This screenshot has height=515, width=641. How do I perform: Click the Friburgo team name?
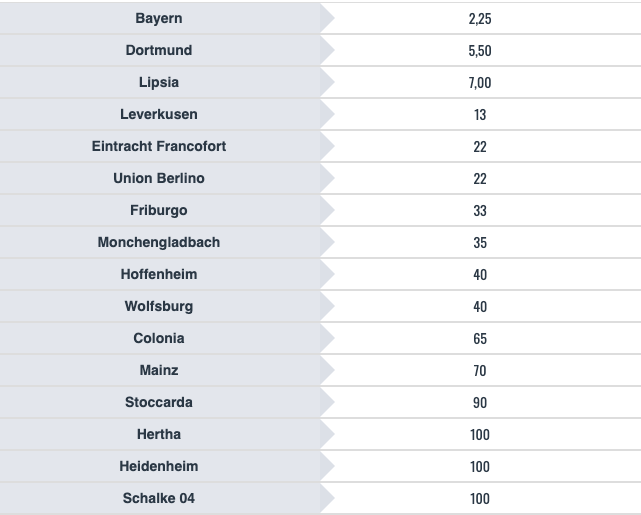pyautogui.click(x=159, y=211)
